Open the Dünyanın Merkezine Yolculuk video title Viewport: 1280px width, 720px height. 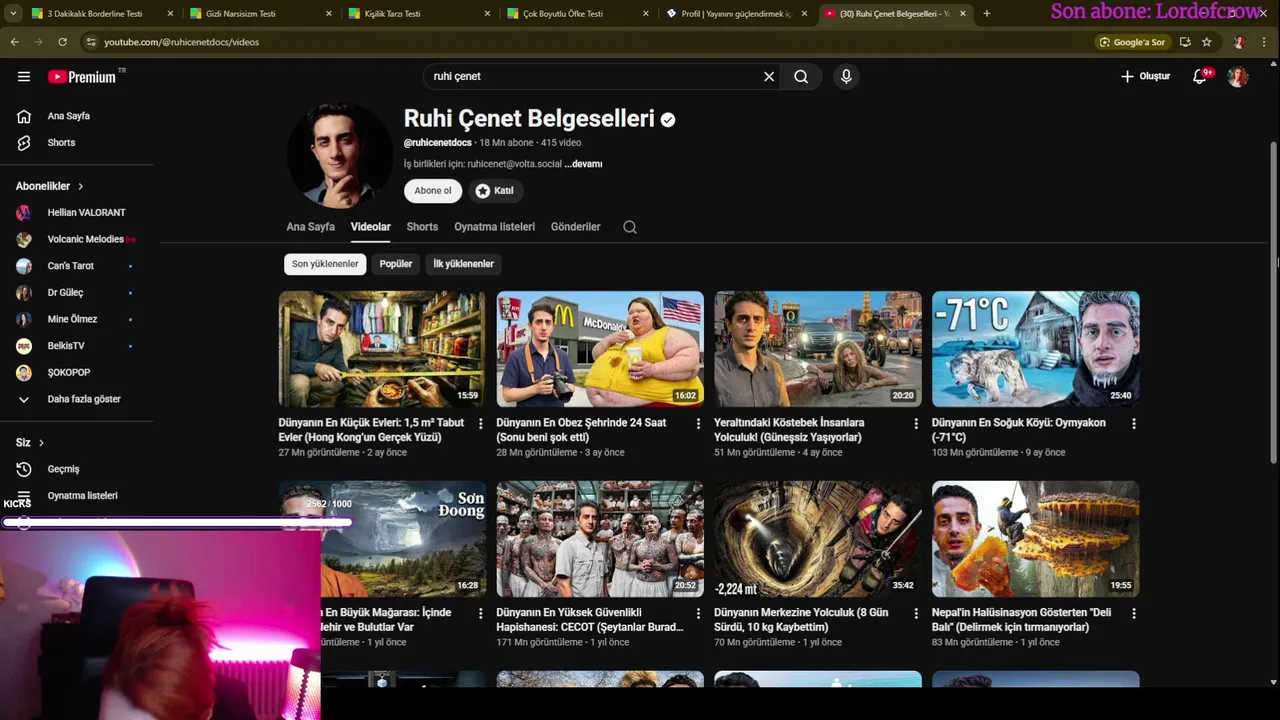click(x=801, y=620)
